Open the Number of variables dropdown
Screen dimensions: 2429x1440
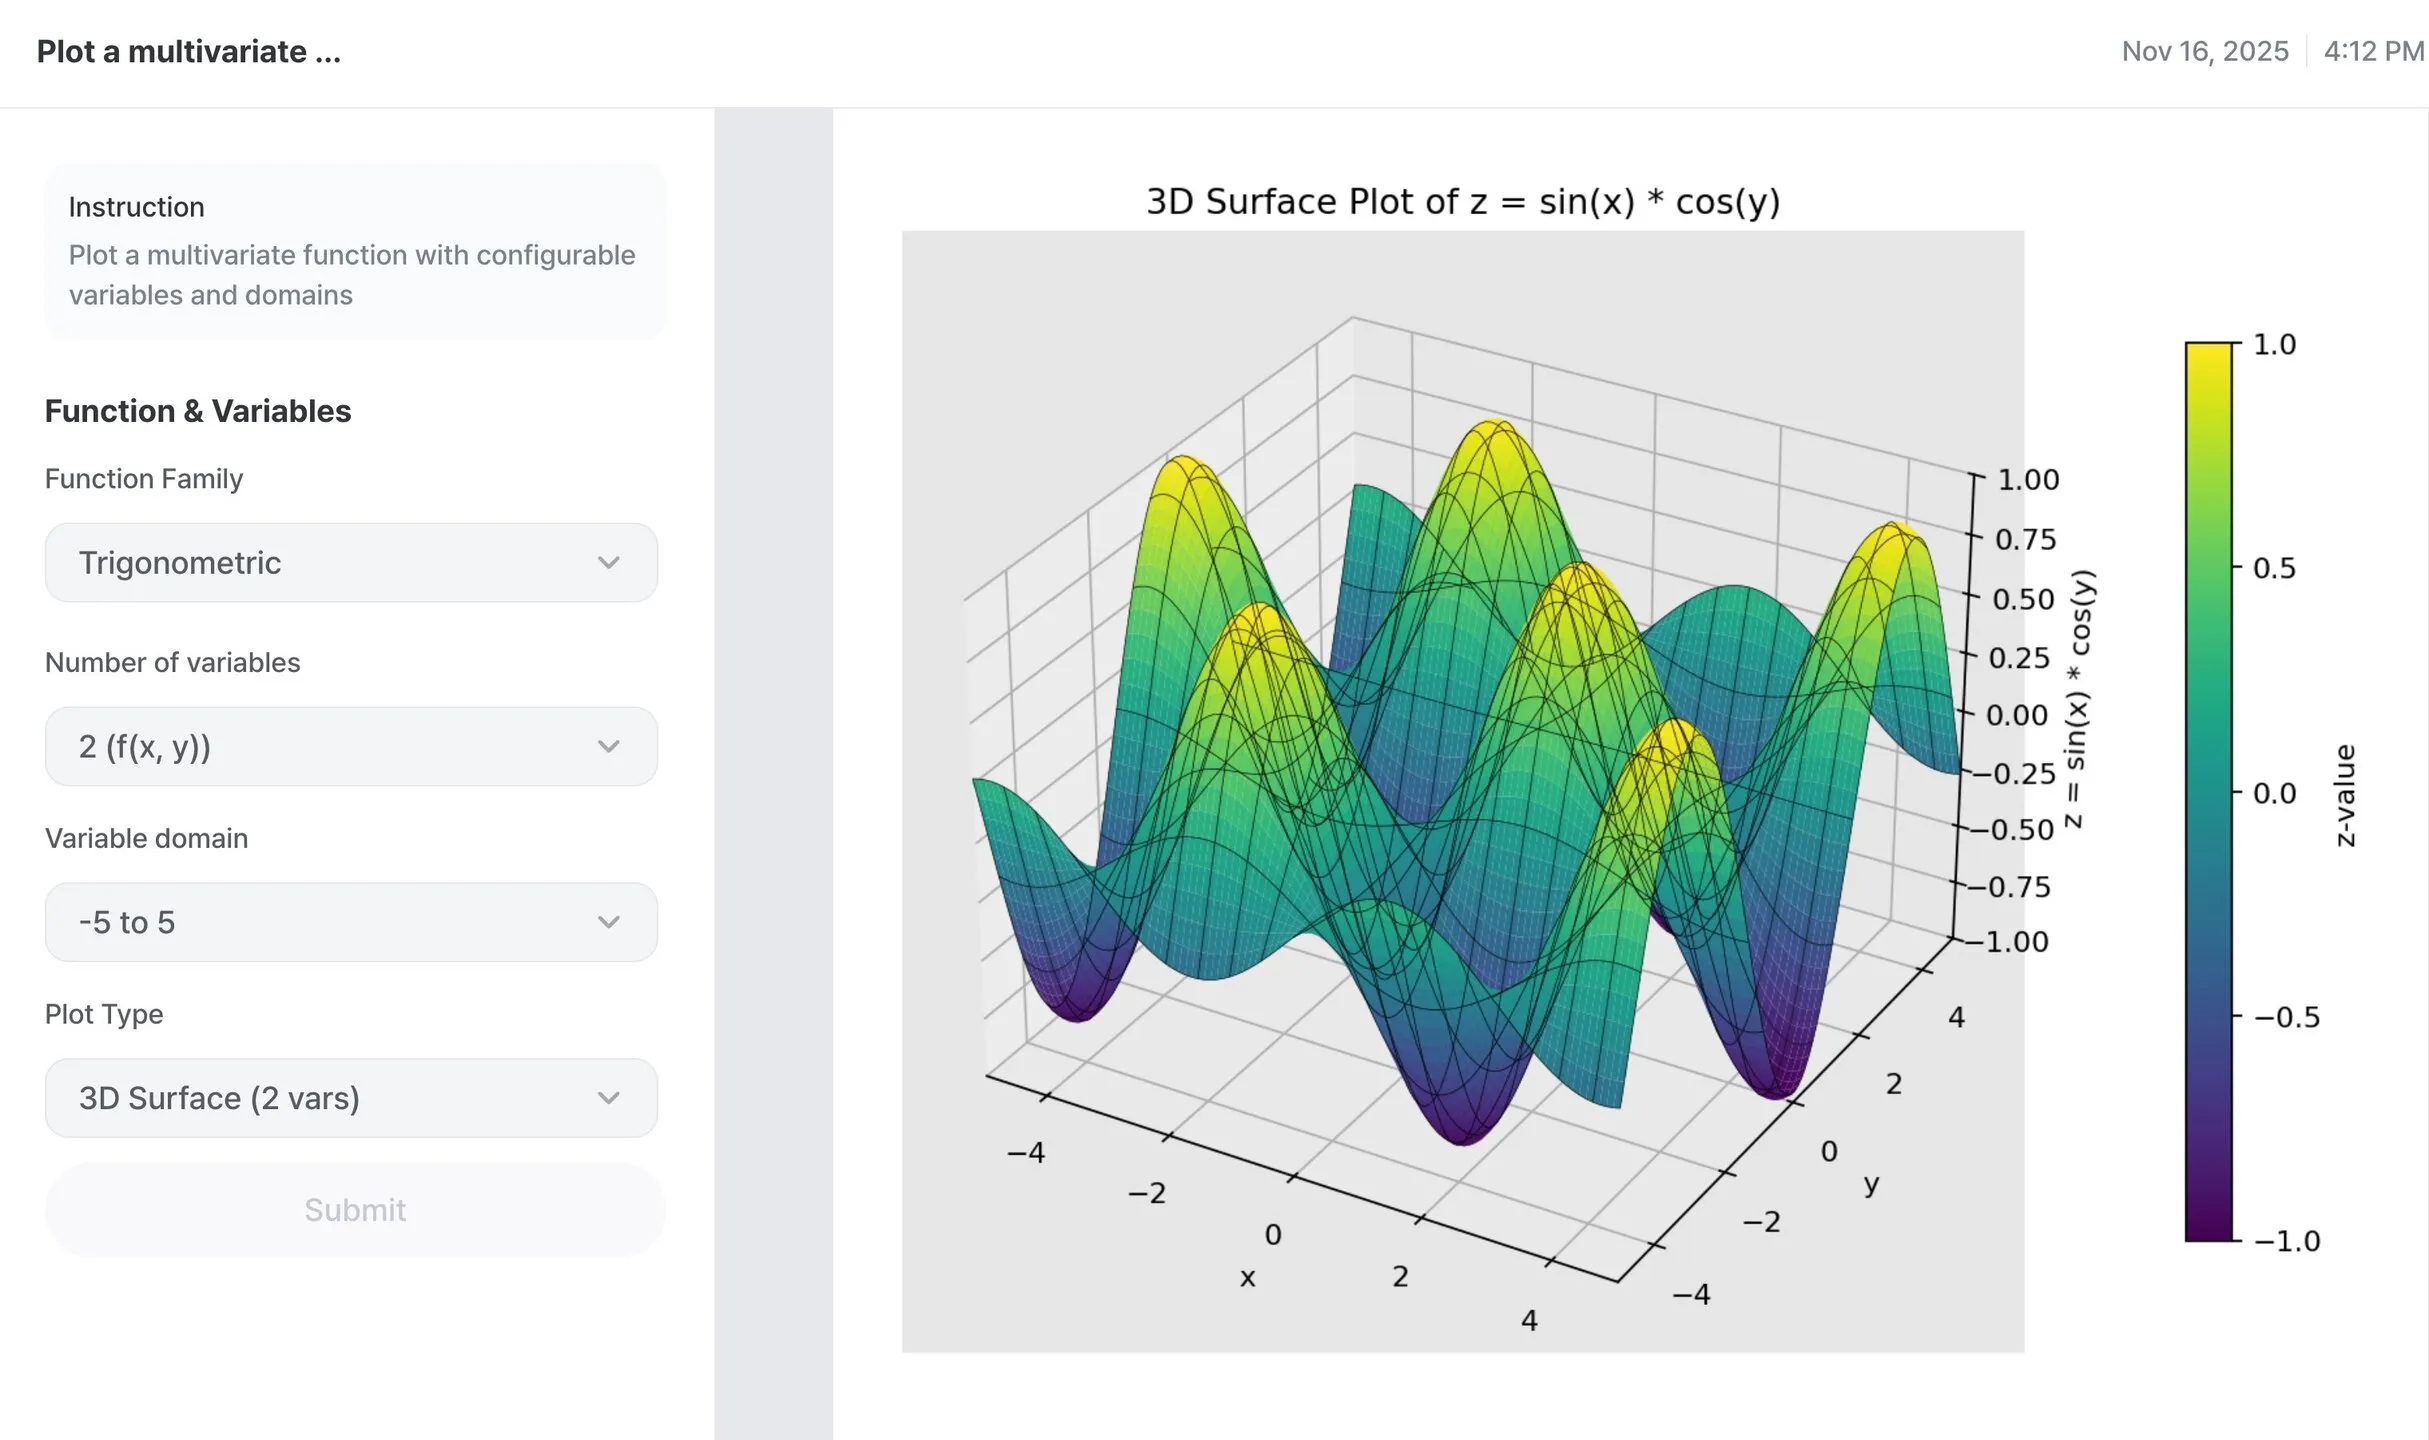pos(350,746)
